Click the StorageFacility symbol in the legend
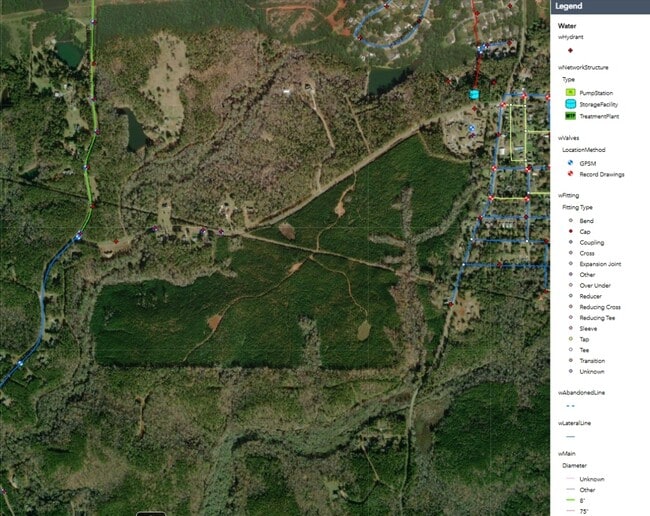Image resolution: width=650 pixels, height=516 pixels. click(569, 104)
